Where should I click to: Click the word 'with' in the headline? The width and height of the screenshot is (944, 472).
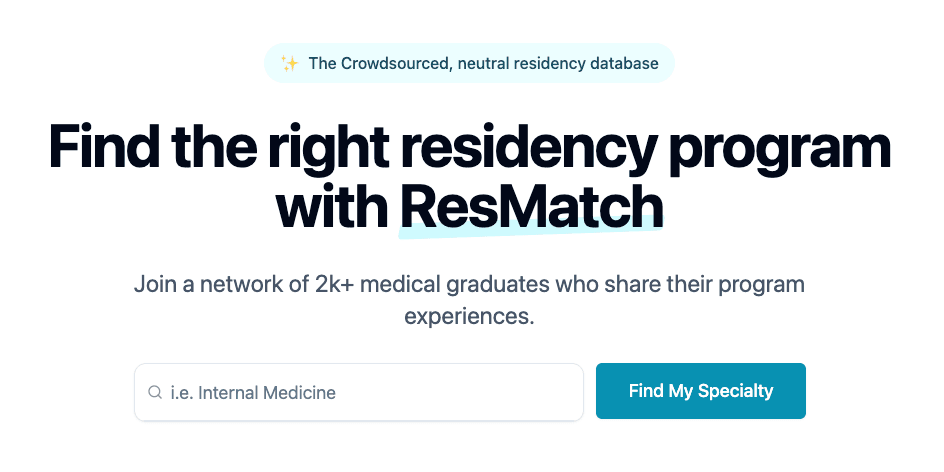(332, 207)
